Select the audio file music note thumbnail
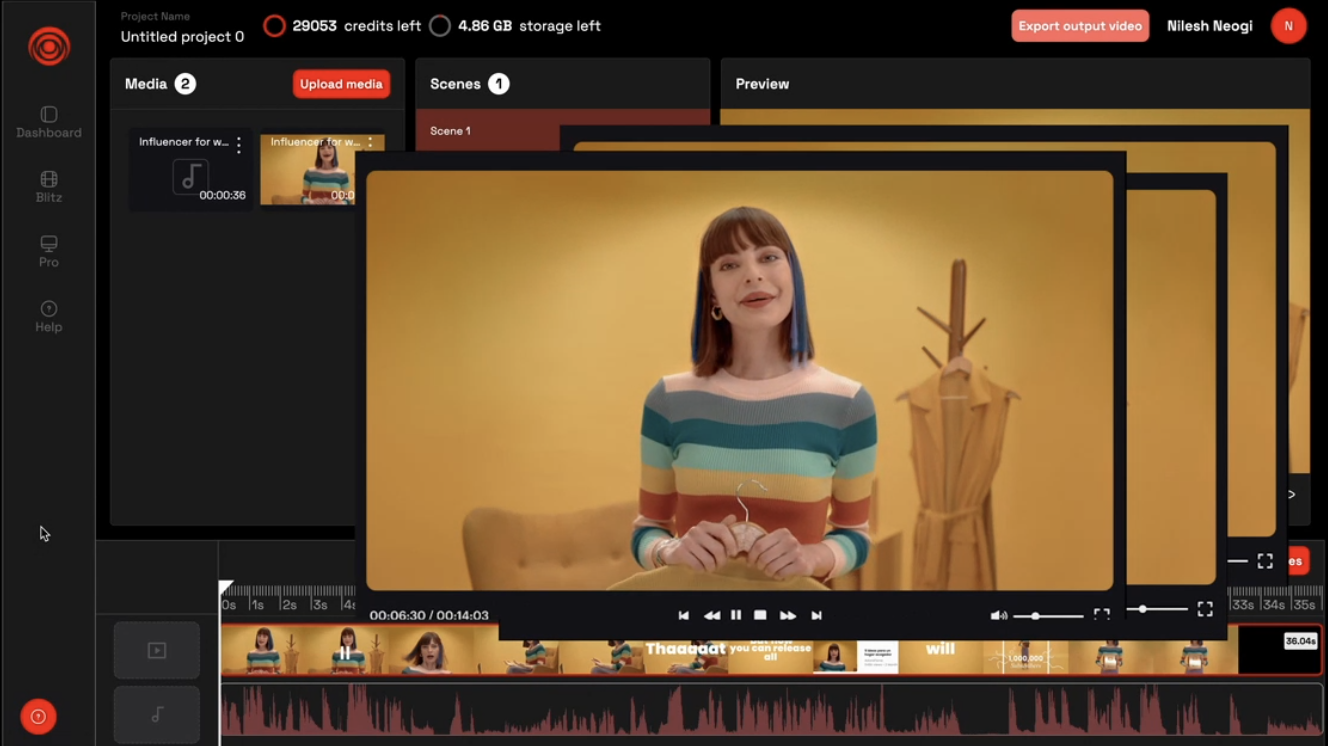Screen dimensions: 1328x746 (x=190, y=177)
